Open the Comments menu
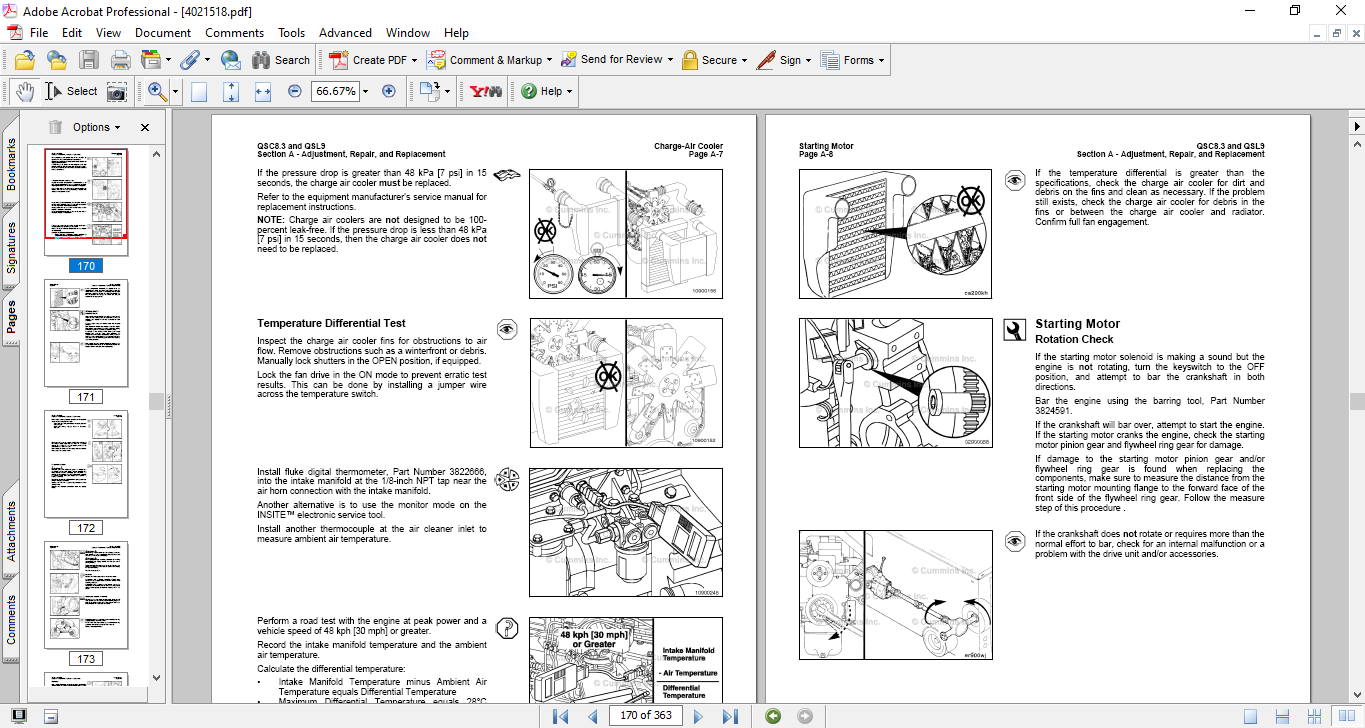 click(x=234, y=33)
